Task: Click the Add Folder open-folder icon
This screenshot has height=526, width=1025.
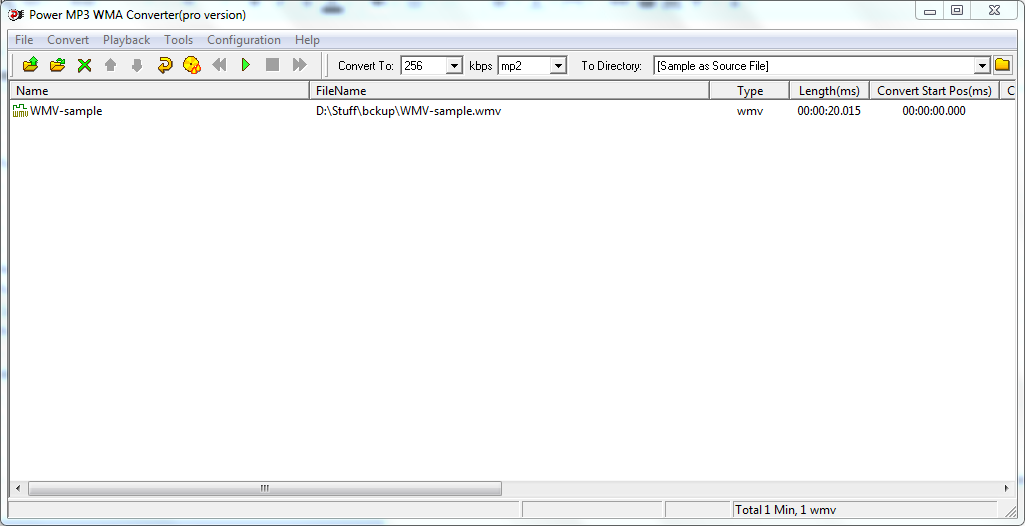Action: [58, 65]
